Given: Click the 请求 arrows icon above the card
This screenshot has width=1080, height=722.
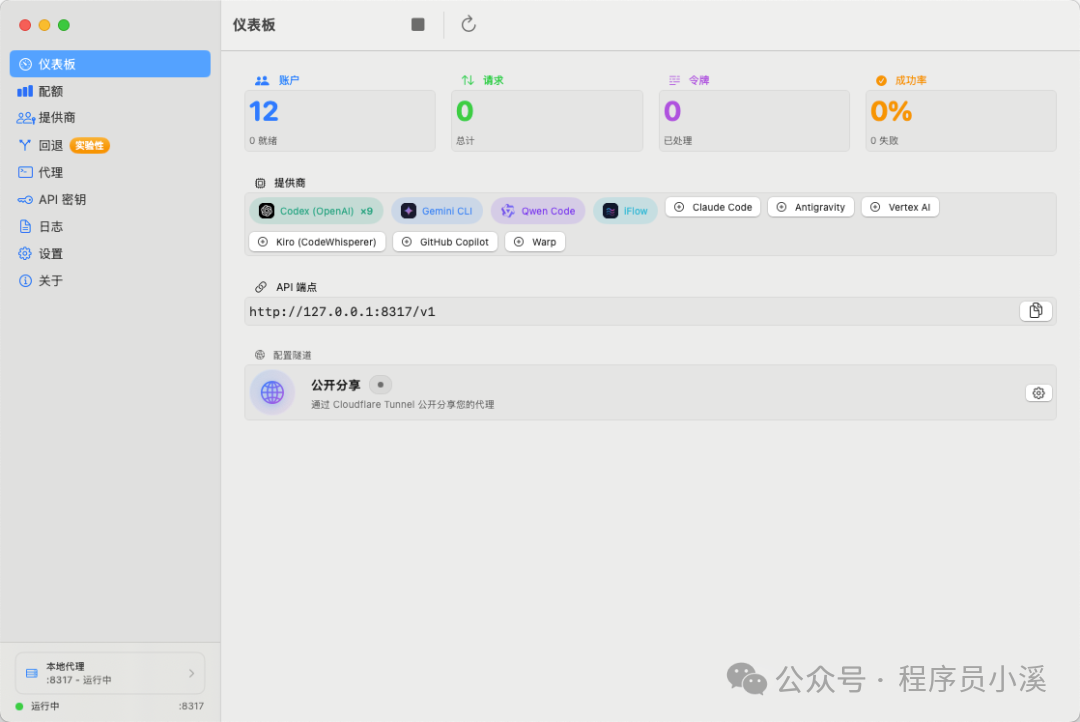Looking at the screenshot, I should click(x=468, y=81).
